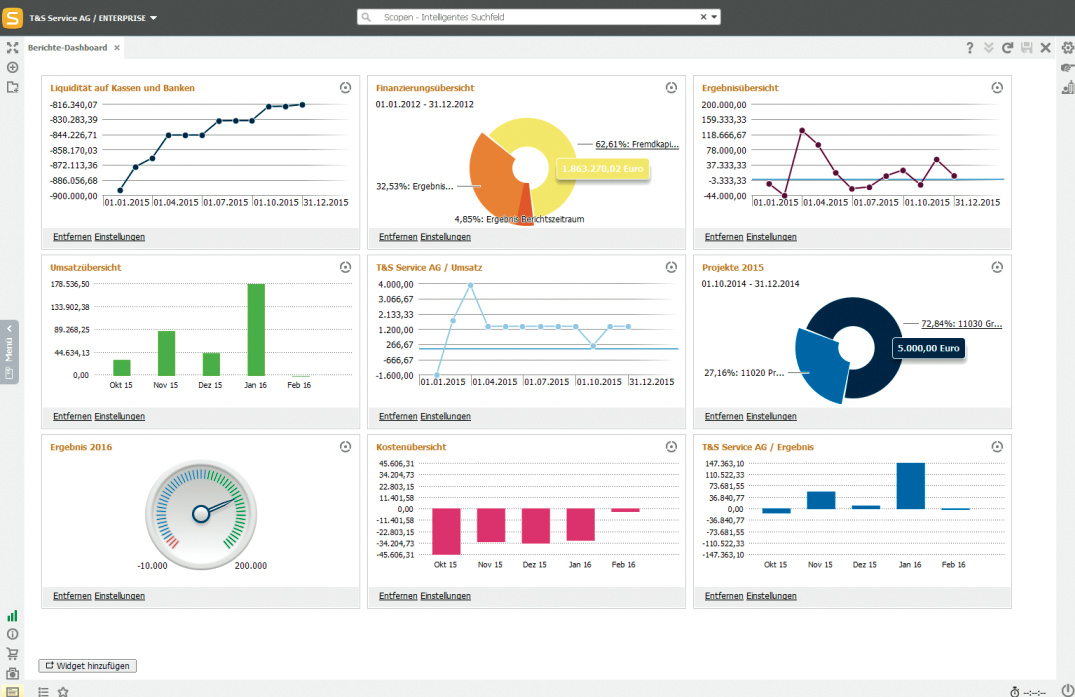The height and width of the screenshot is (697, 1075).
Task: Expand the T&S Service AG / ENTERPRISE dropdown
Action: 154,18
